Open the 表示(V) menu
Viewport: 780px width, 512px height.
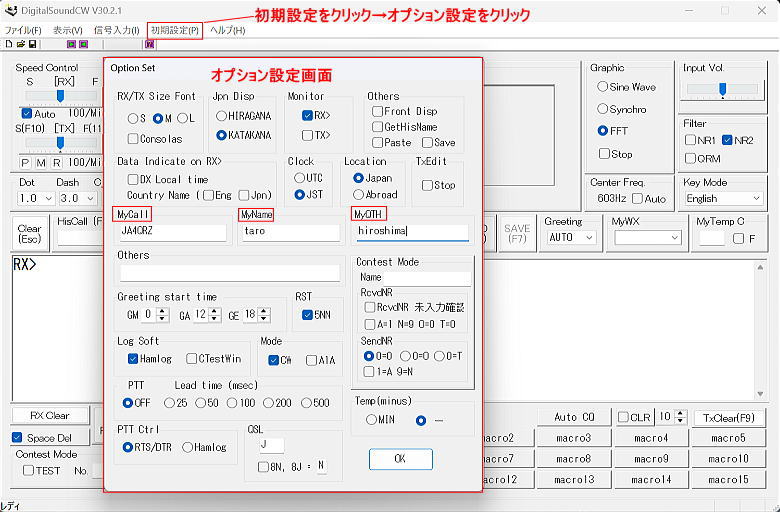[67, 30]
